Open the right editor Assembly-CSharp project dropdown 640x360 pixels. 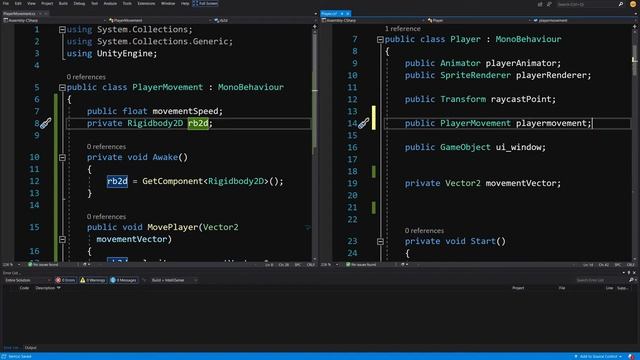click(x=373, y=20)
